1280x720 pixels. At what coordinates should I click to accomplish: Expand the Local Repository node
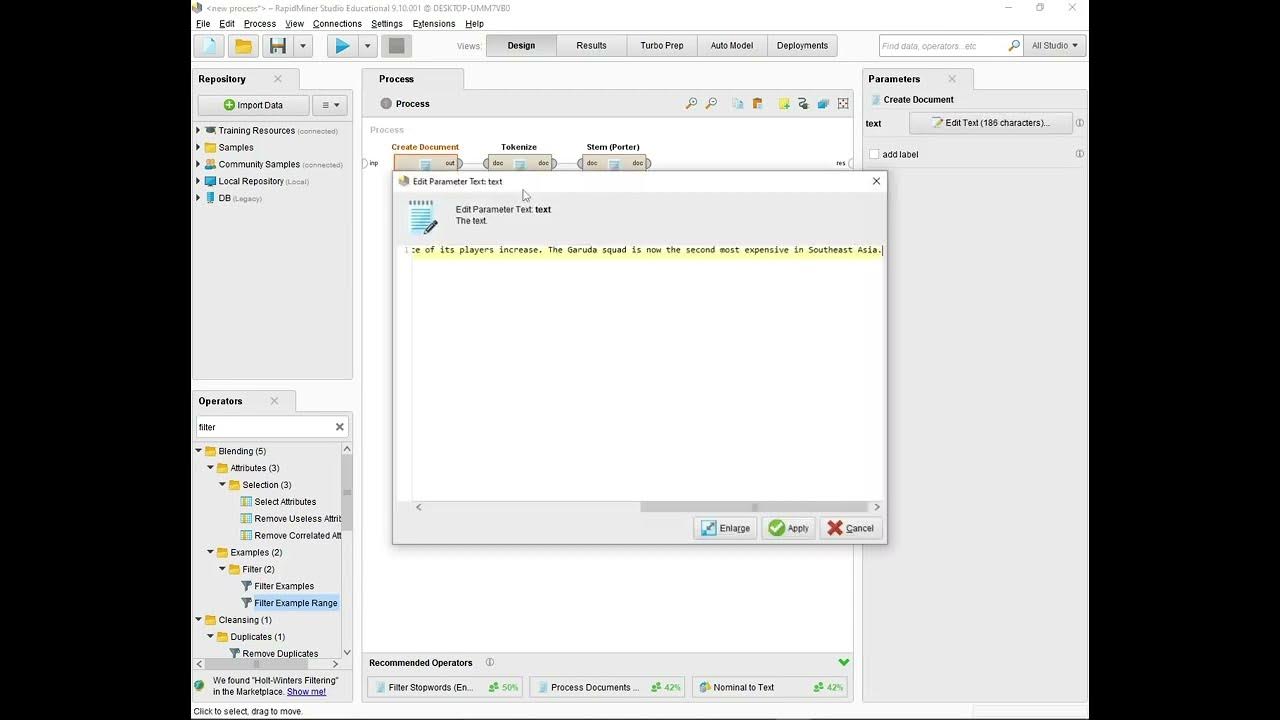[198, 181]
